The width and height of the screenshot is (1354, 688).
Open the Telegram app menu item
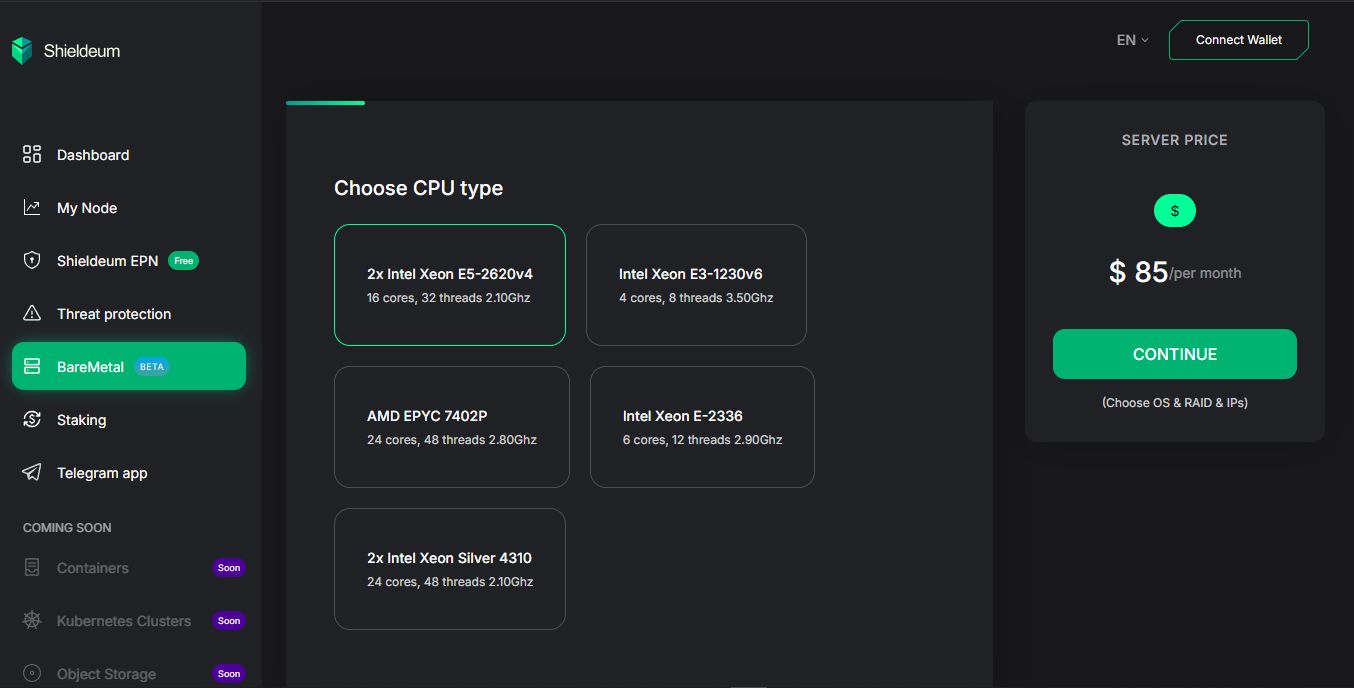click(129, 473)
